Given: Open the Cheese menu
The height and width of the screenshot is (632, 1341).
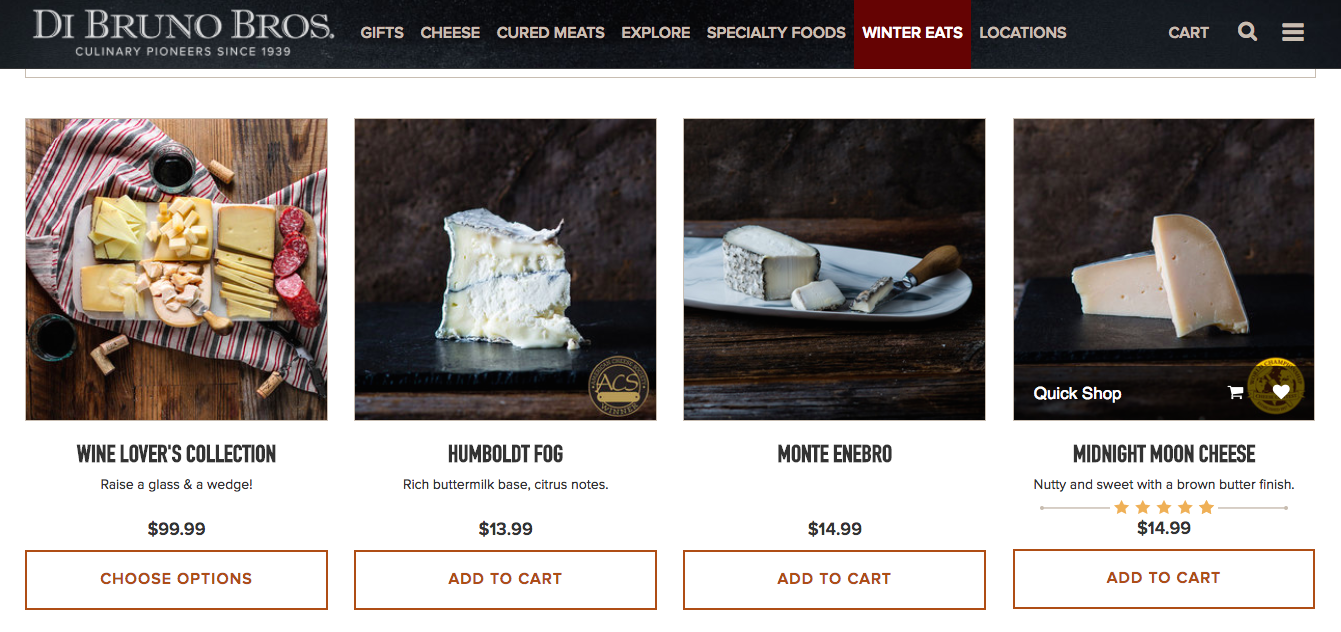Looking at the screenshot, I should (450, 33).
